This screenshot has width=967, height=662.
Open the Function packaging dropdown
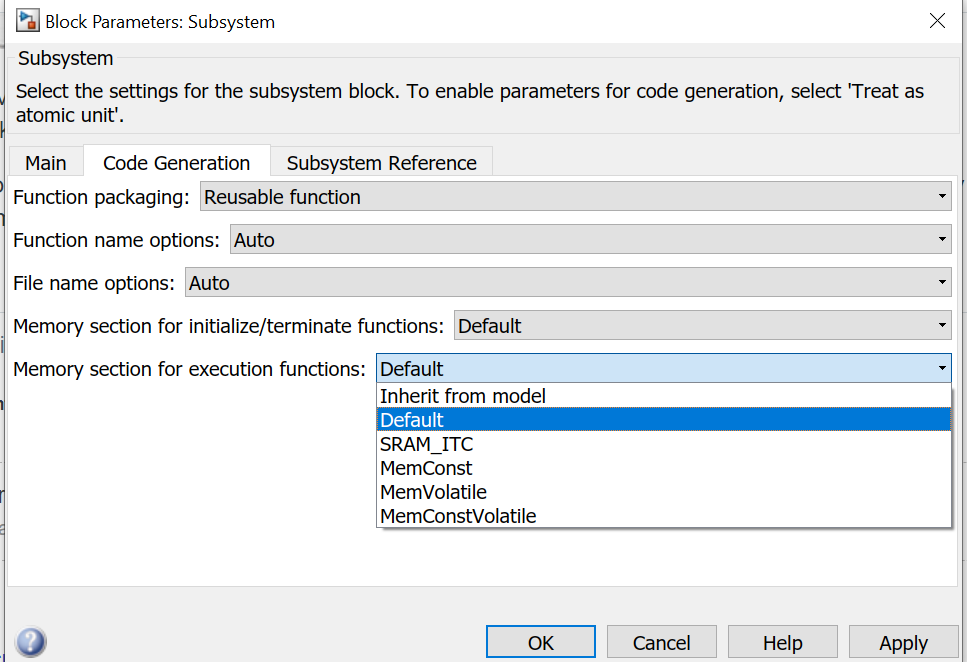pos(575,197)
